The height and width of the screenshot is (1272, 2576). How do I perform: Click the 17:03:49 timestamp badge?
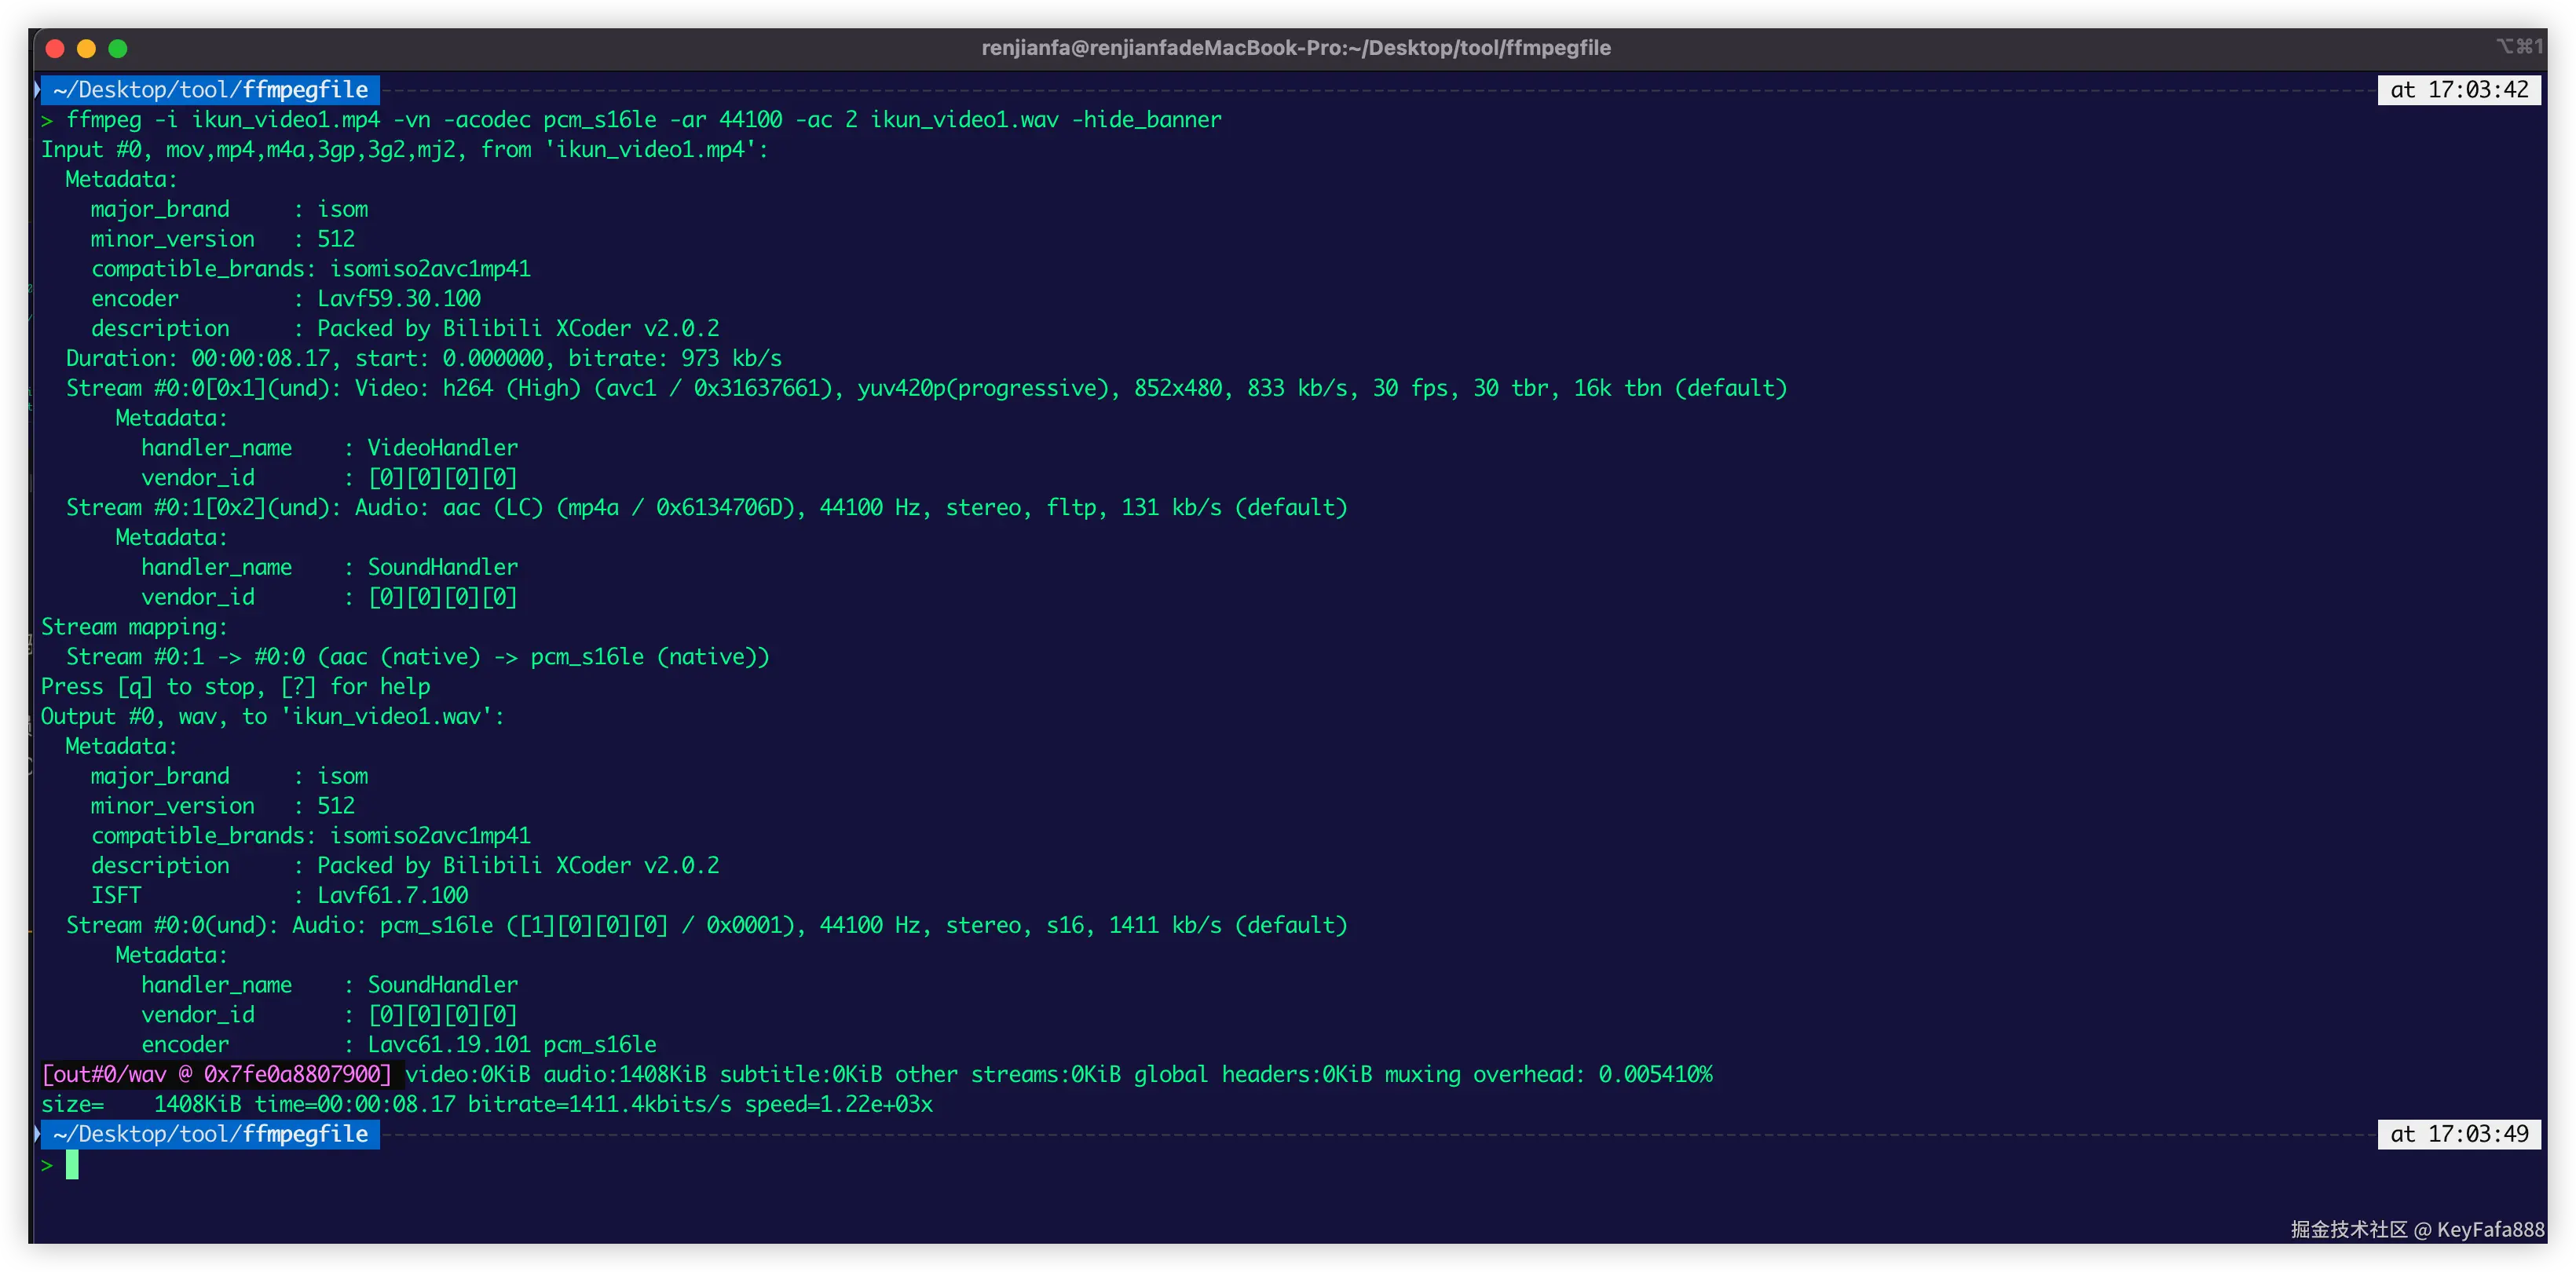(x=2458, y=1134)
